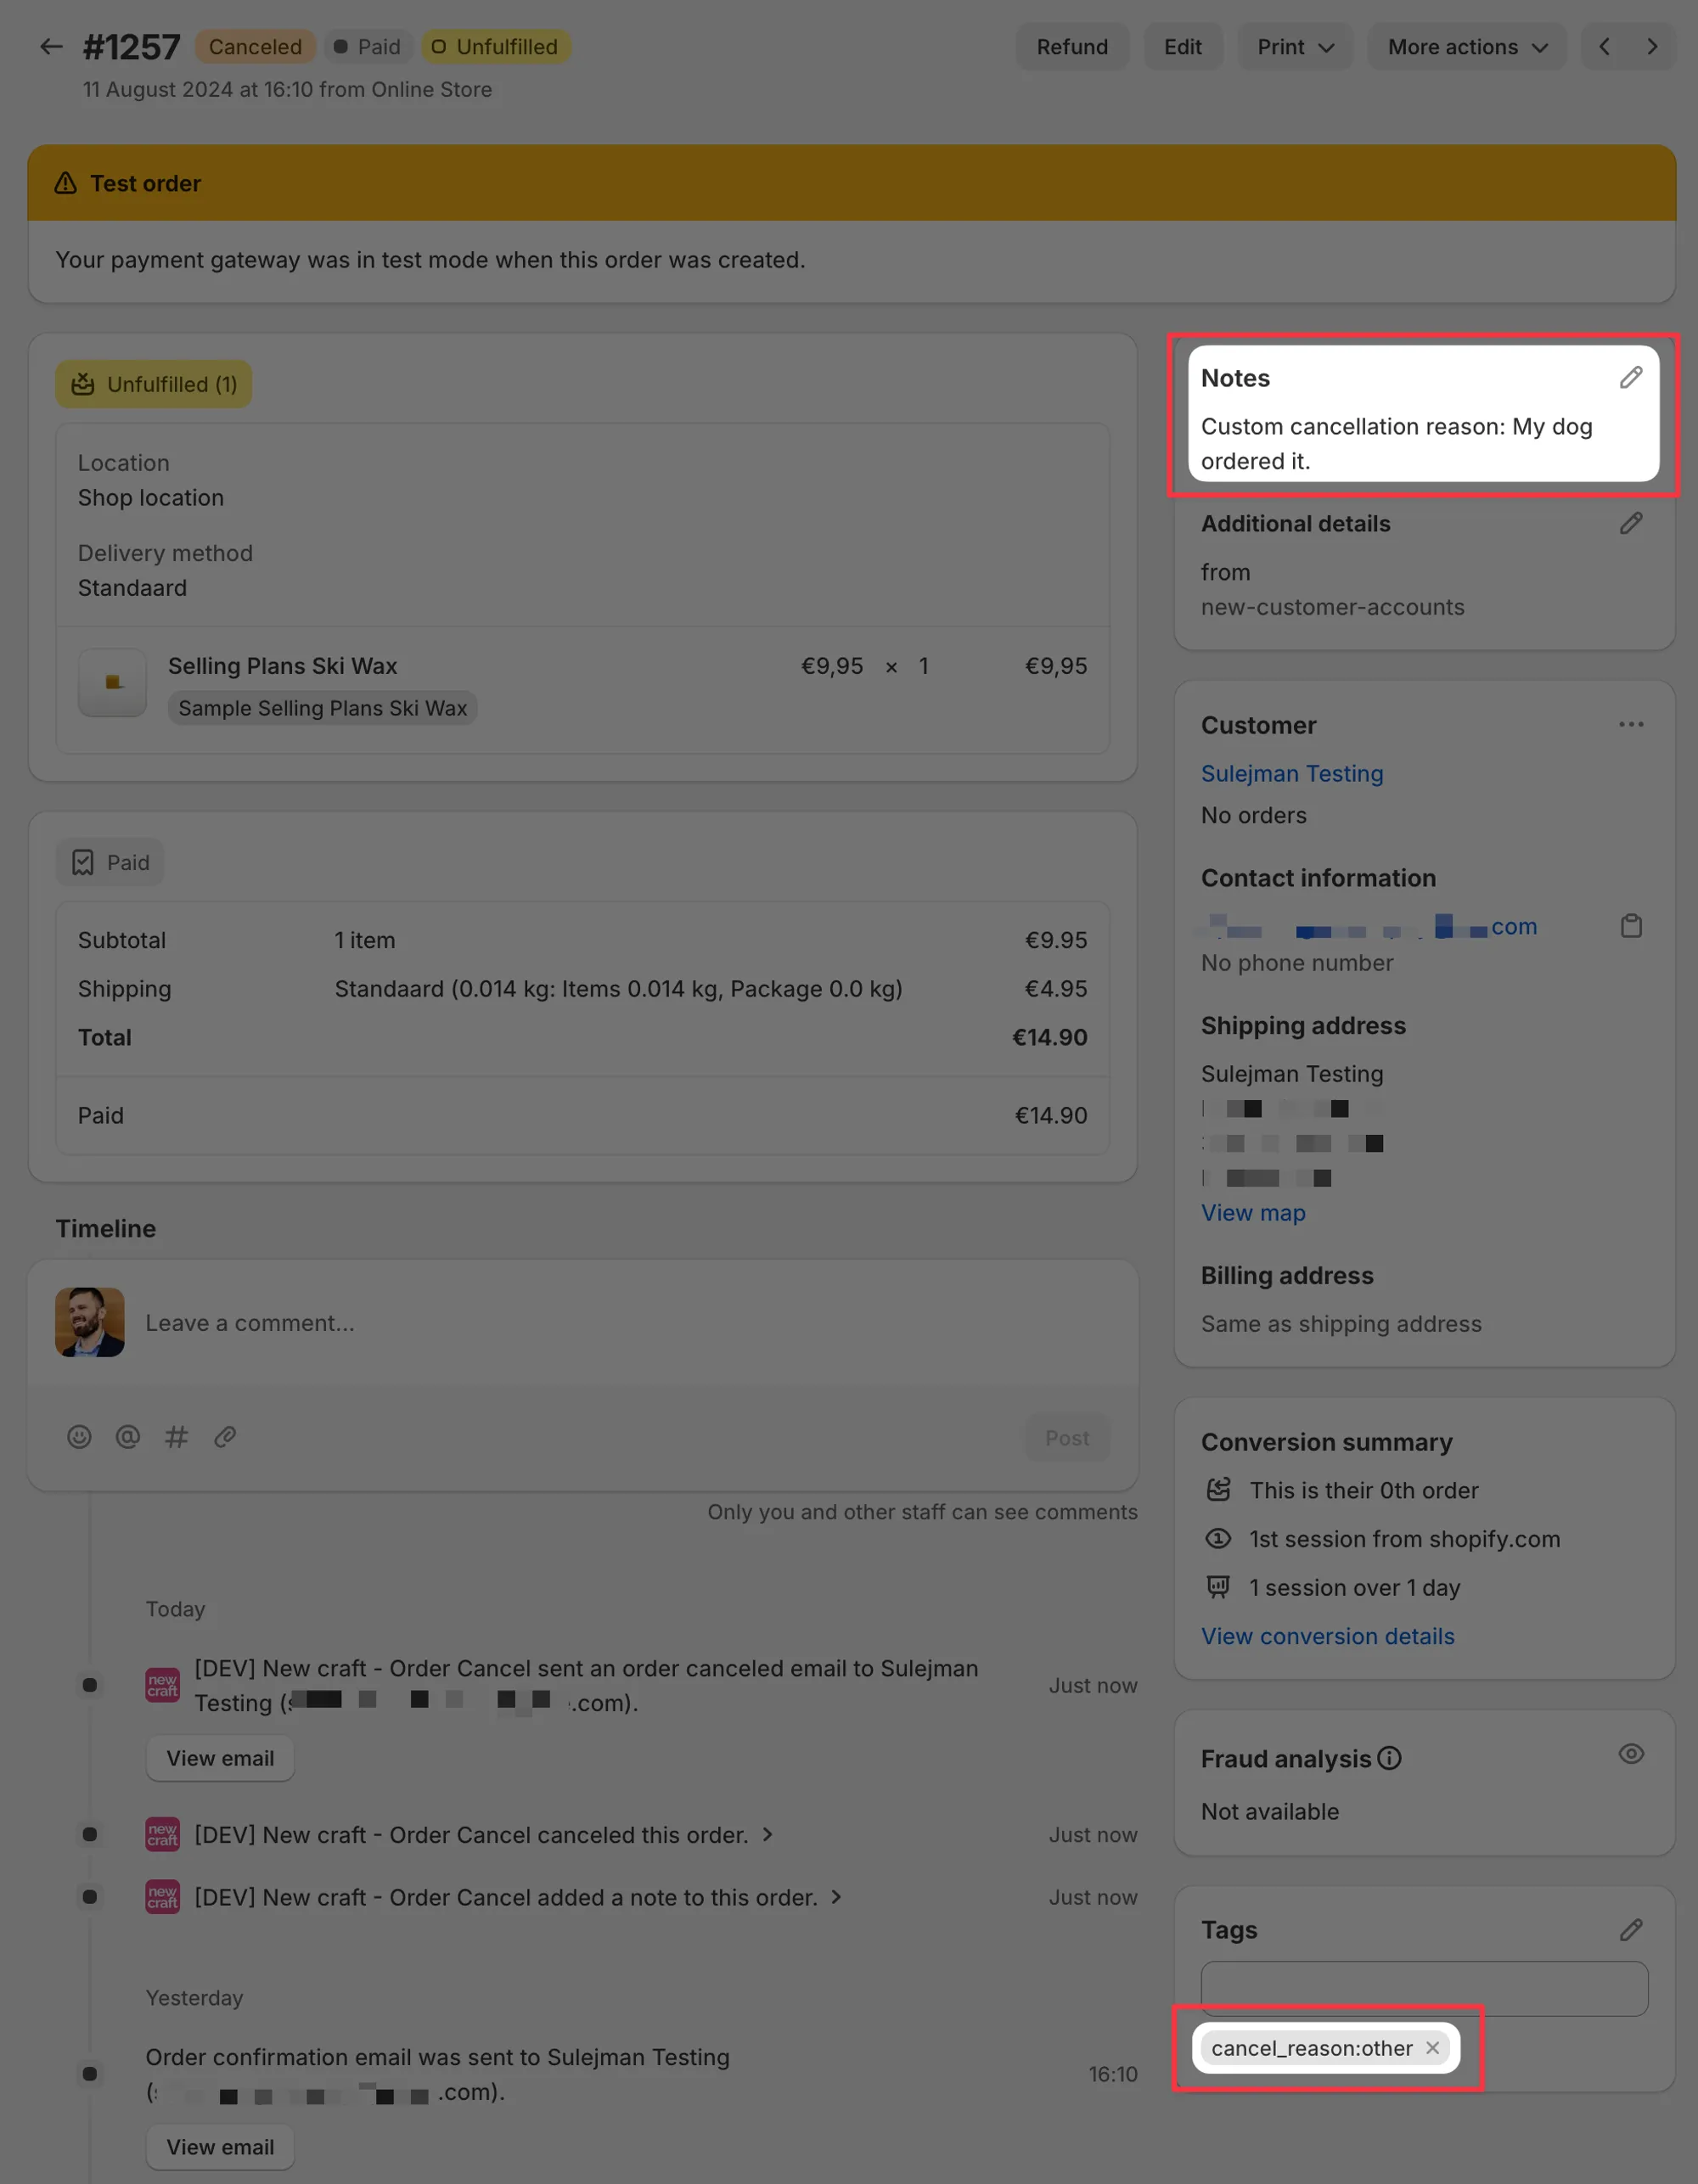Add a hashtag via the # icon

[x=176, y=1437]
